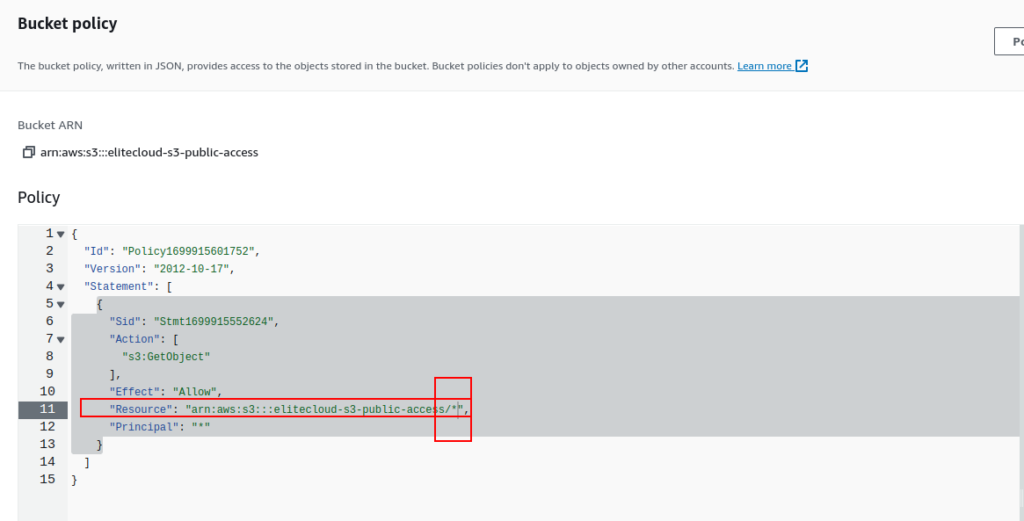Click the Policy section heading
The height and width of the screenshot is (521, 1024).
[x=39, y=197]
